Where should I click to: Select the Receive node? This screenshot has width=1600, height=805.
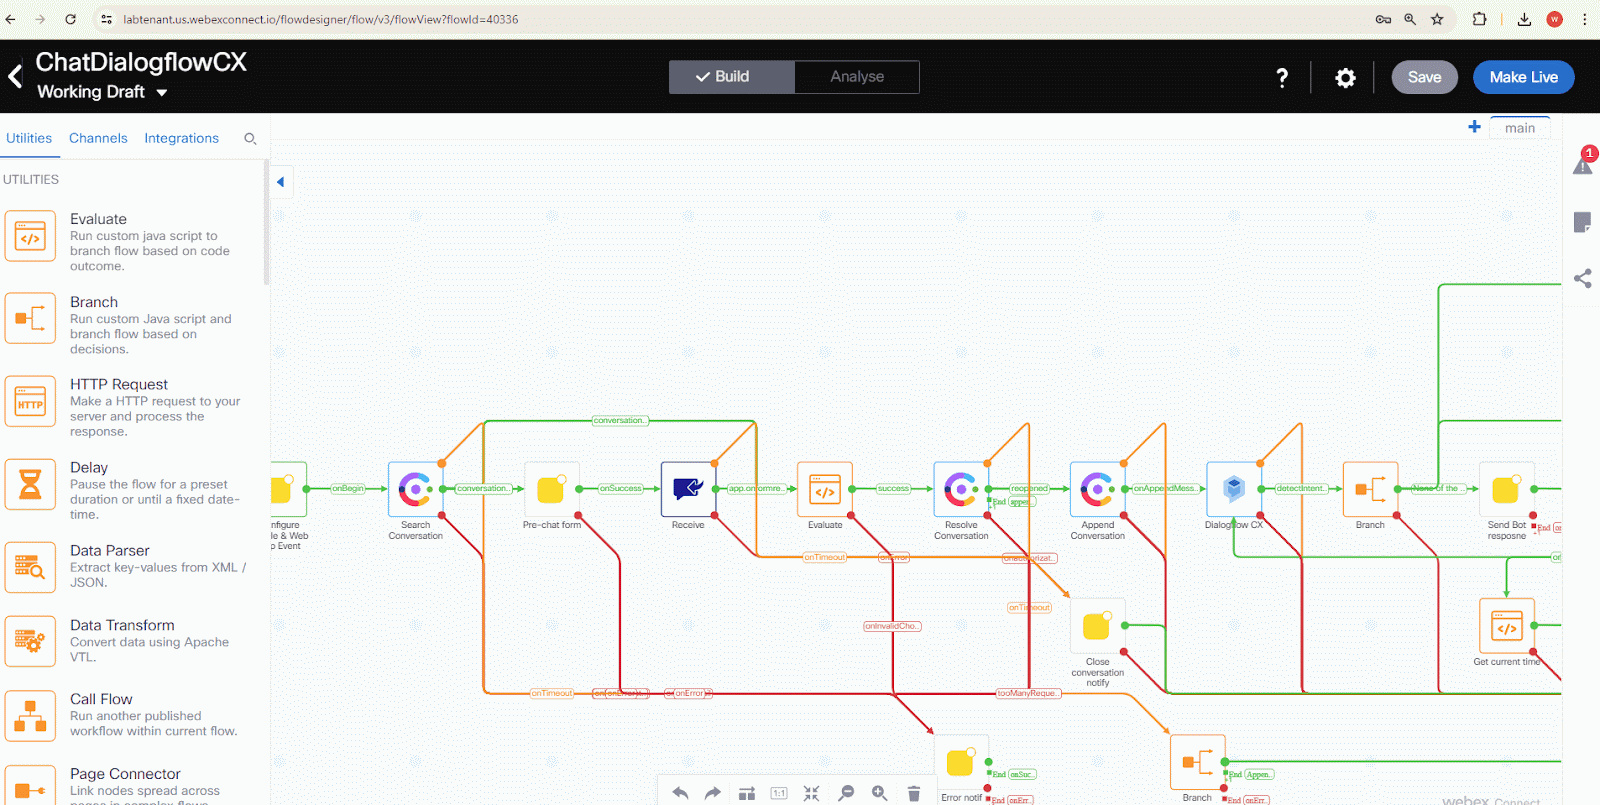688,489
